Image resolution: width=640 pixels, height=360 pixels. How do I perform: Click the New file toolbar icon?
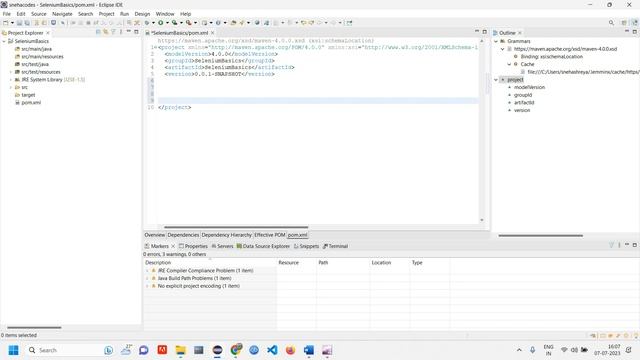click(6, 23)
